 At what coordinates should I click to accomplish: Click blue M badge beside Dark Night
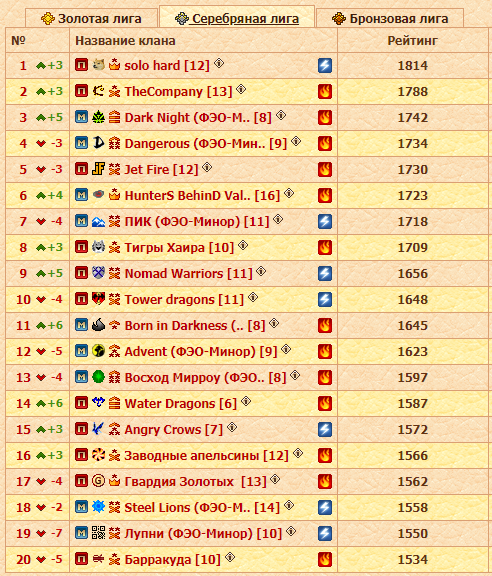[x=82, y=117]
